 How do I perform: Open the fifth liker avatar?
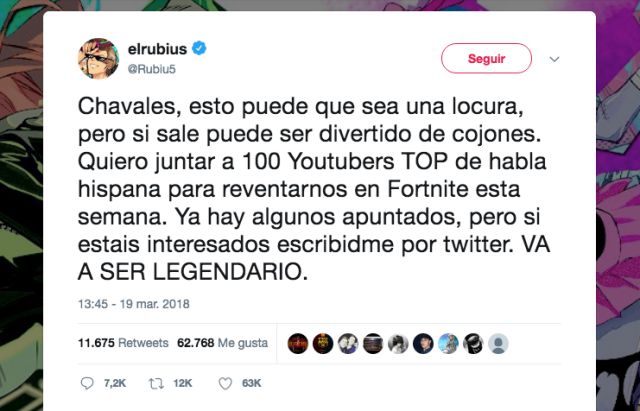[x=398, y=343]
